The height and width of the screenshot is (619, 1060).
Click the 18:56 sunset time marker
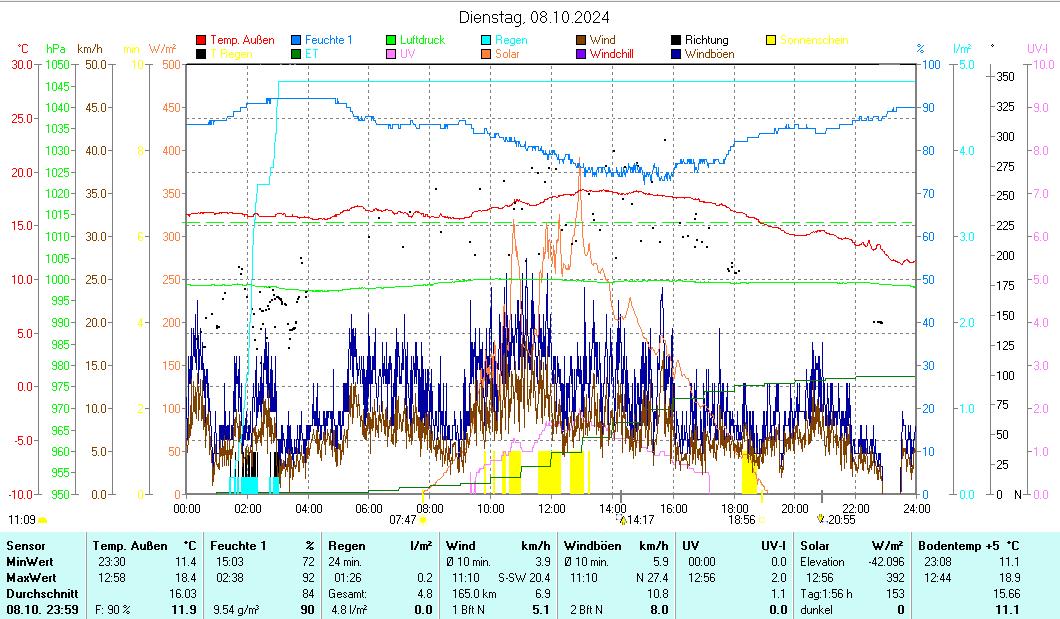click(x=741, y=520)
